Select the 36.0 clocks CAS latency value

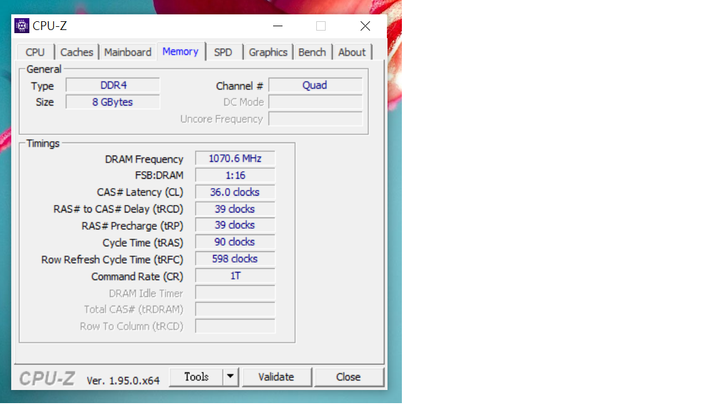pos(235,192)
